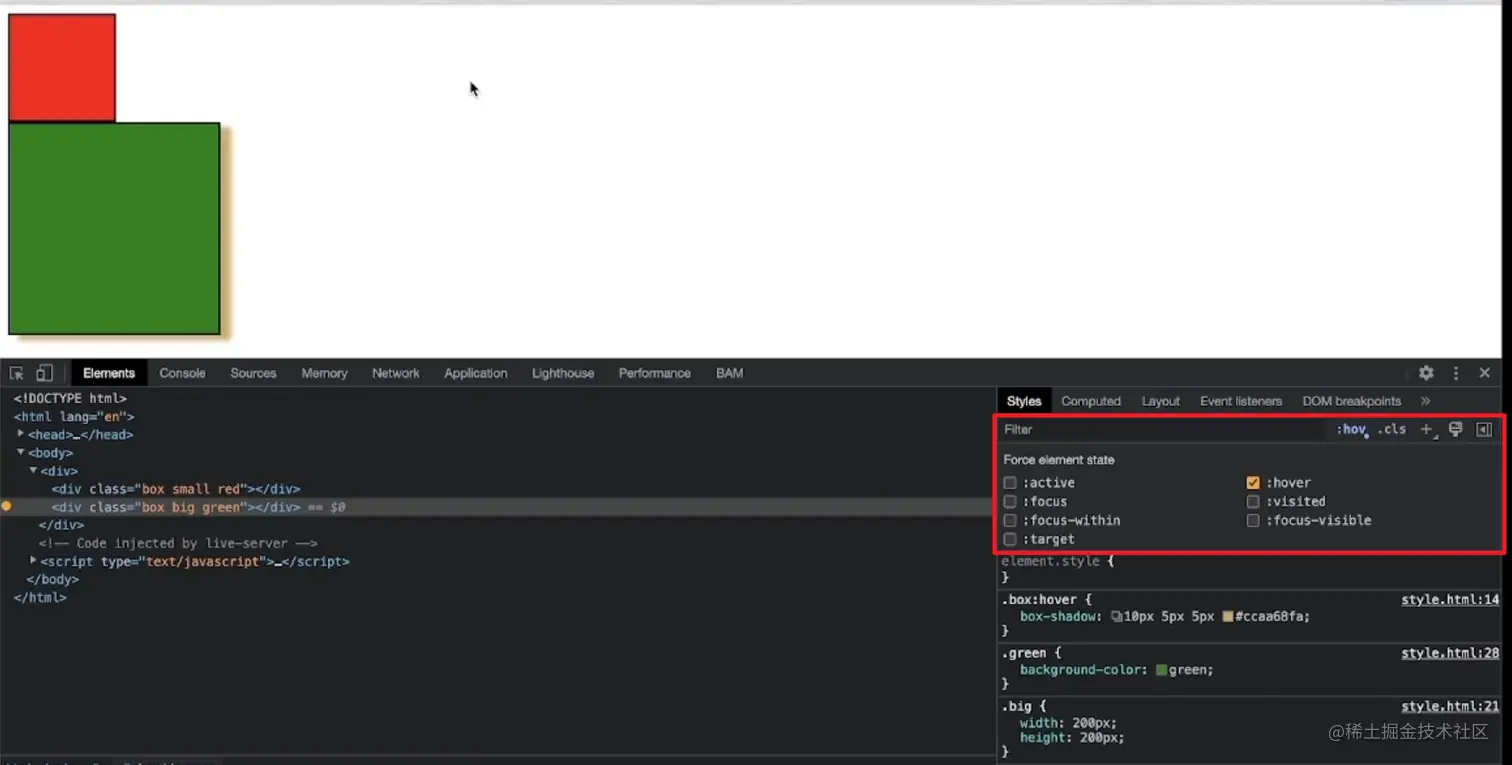The image size is (1512, 765).
Task: Open style.html:28 source link
Action: tap(1450, 653)
